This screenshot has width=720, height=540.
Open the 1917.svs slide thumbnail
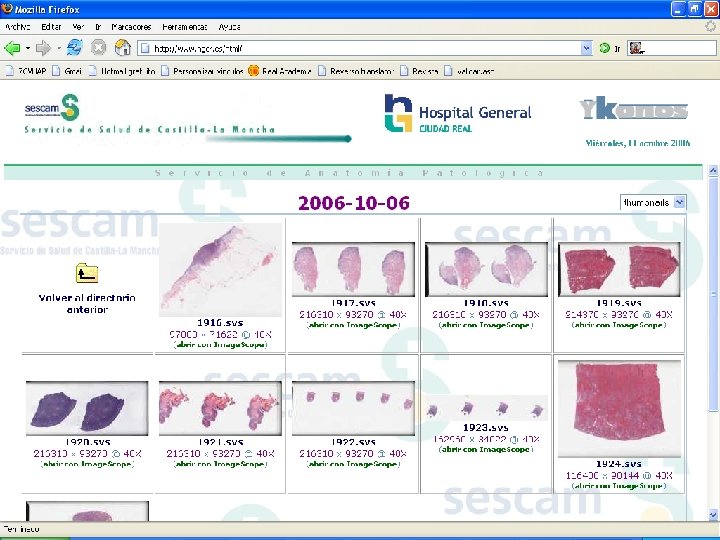(x=353, y=270)
